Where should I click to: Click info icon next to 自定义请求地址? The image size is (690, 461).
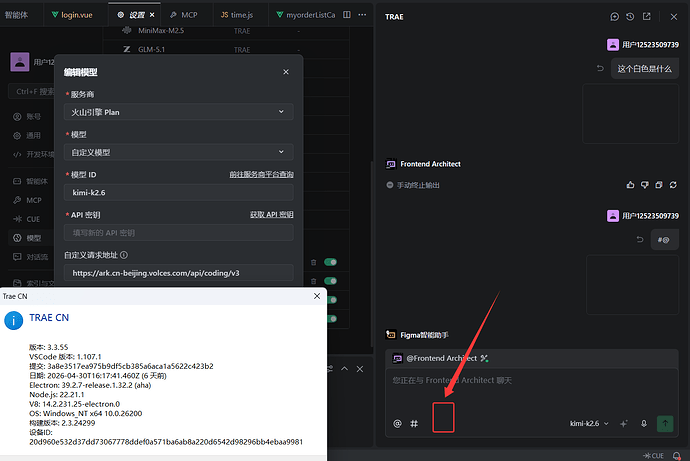124,255
